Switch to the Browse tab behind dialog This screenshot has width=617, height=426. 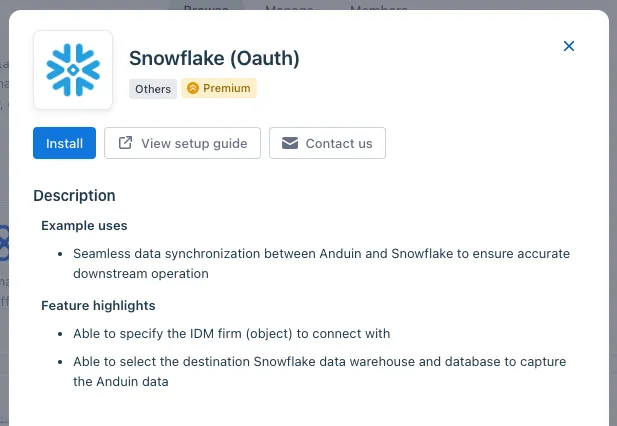[x=206, y=6]
